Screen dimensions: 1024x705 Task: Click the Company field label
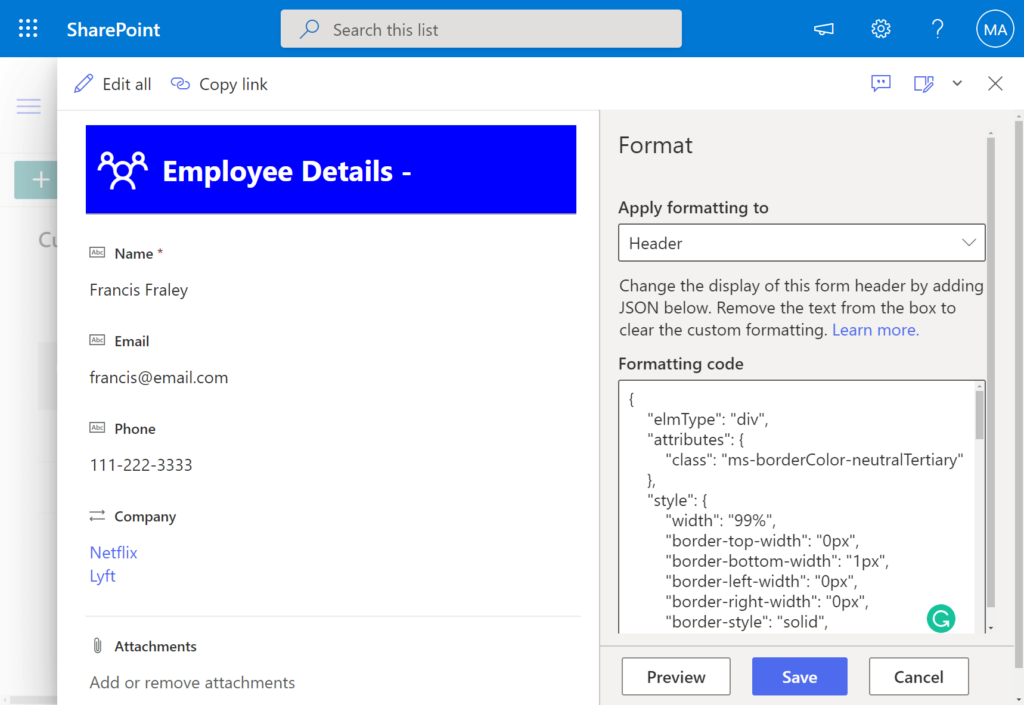145,516
